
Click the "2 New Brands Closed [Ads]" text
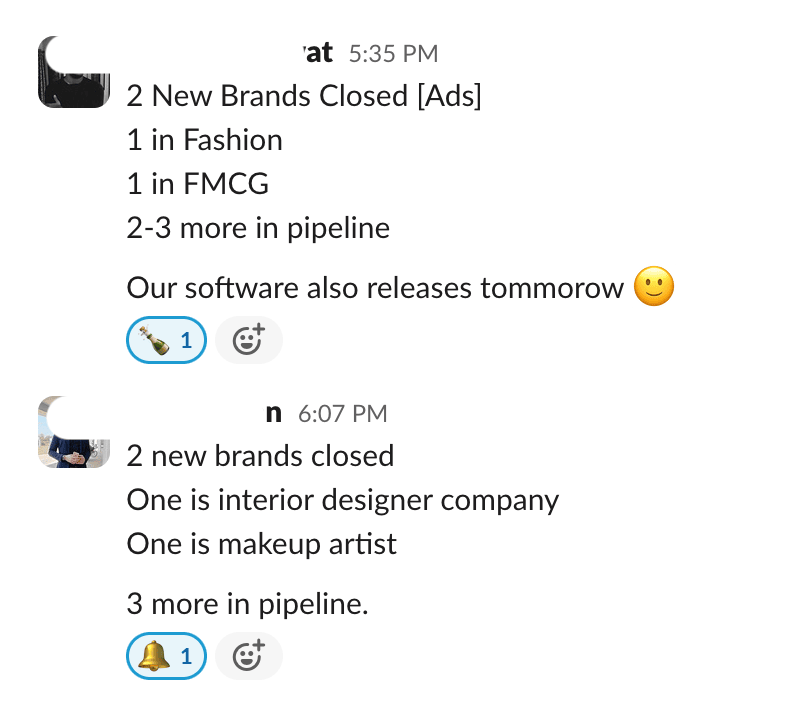tap(304, 96)
